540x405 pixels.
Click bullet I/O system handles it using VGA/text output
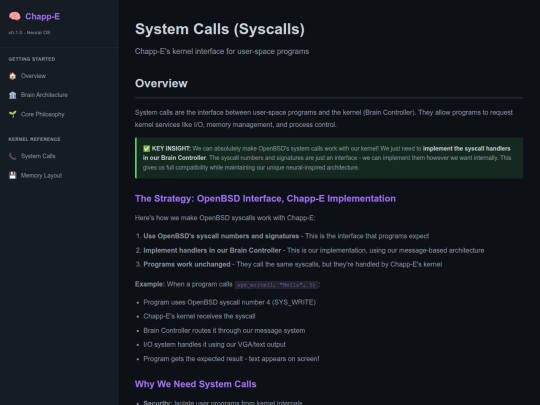click(x=214, y=345)
